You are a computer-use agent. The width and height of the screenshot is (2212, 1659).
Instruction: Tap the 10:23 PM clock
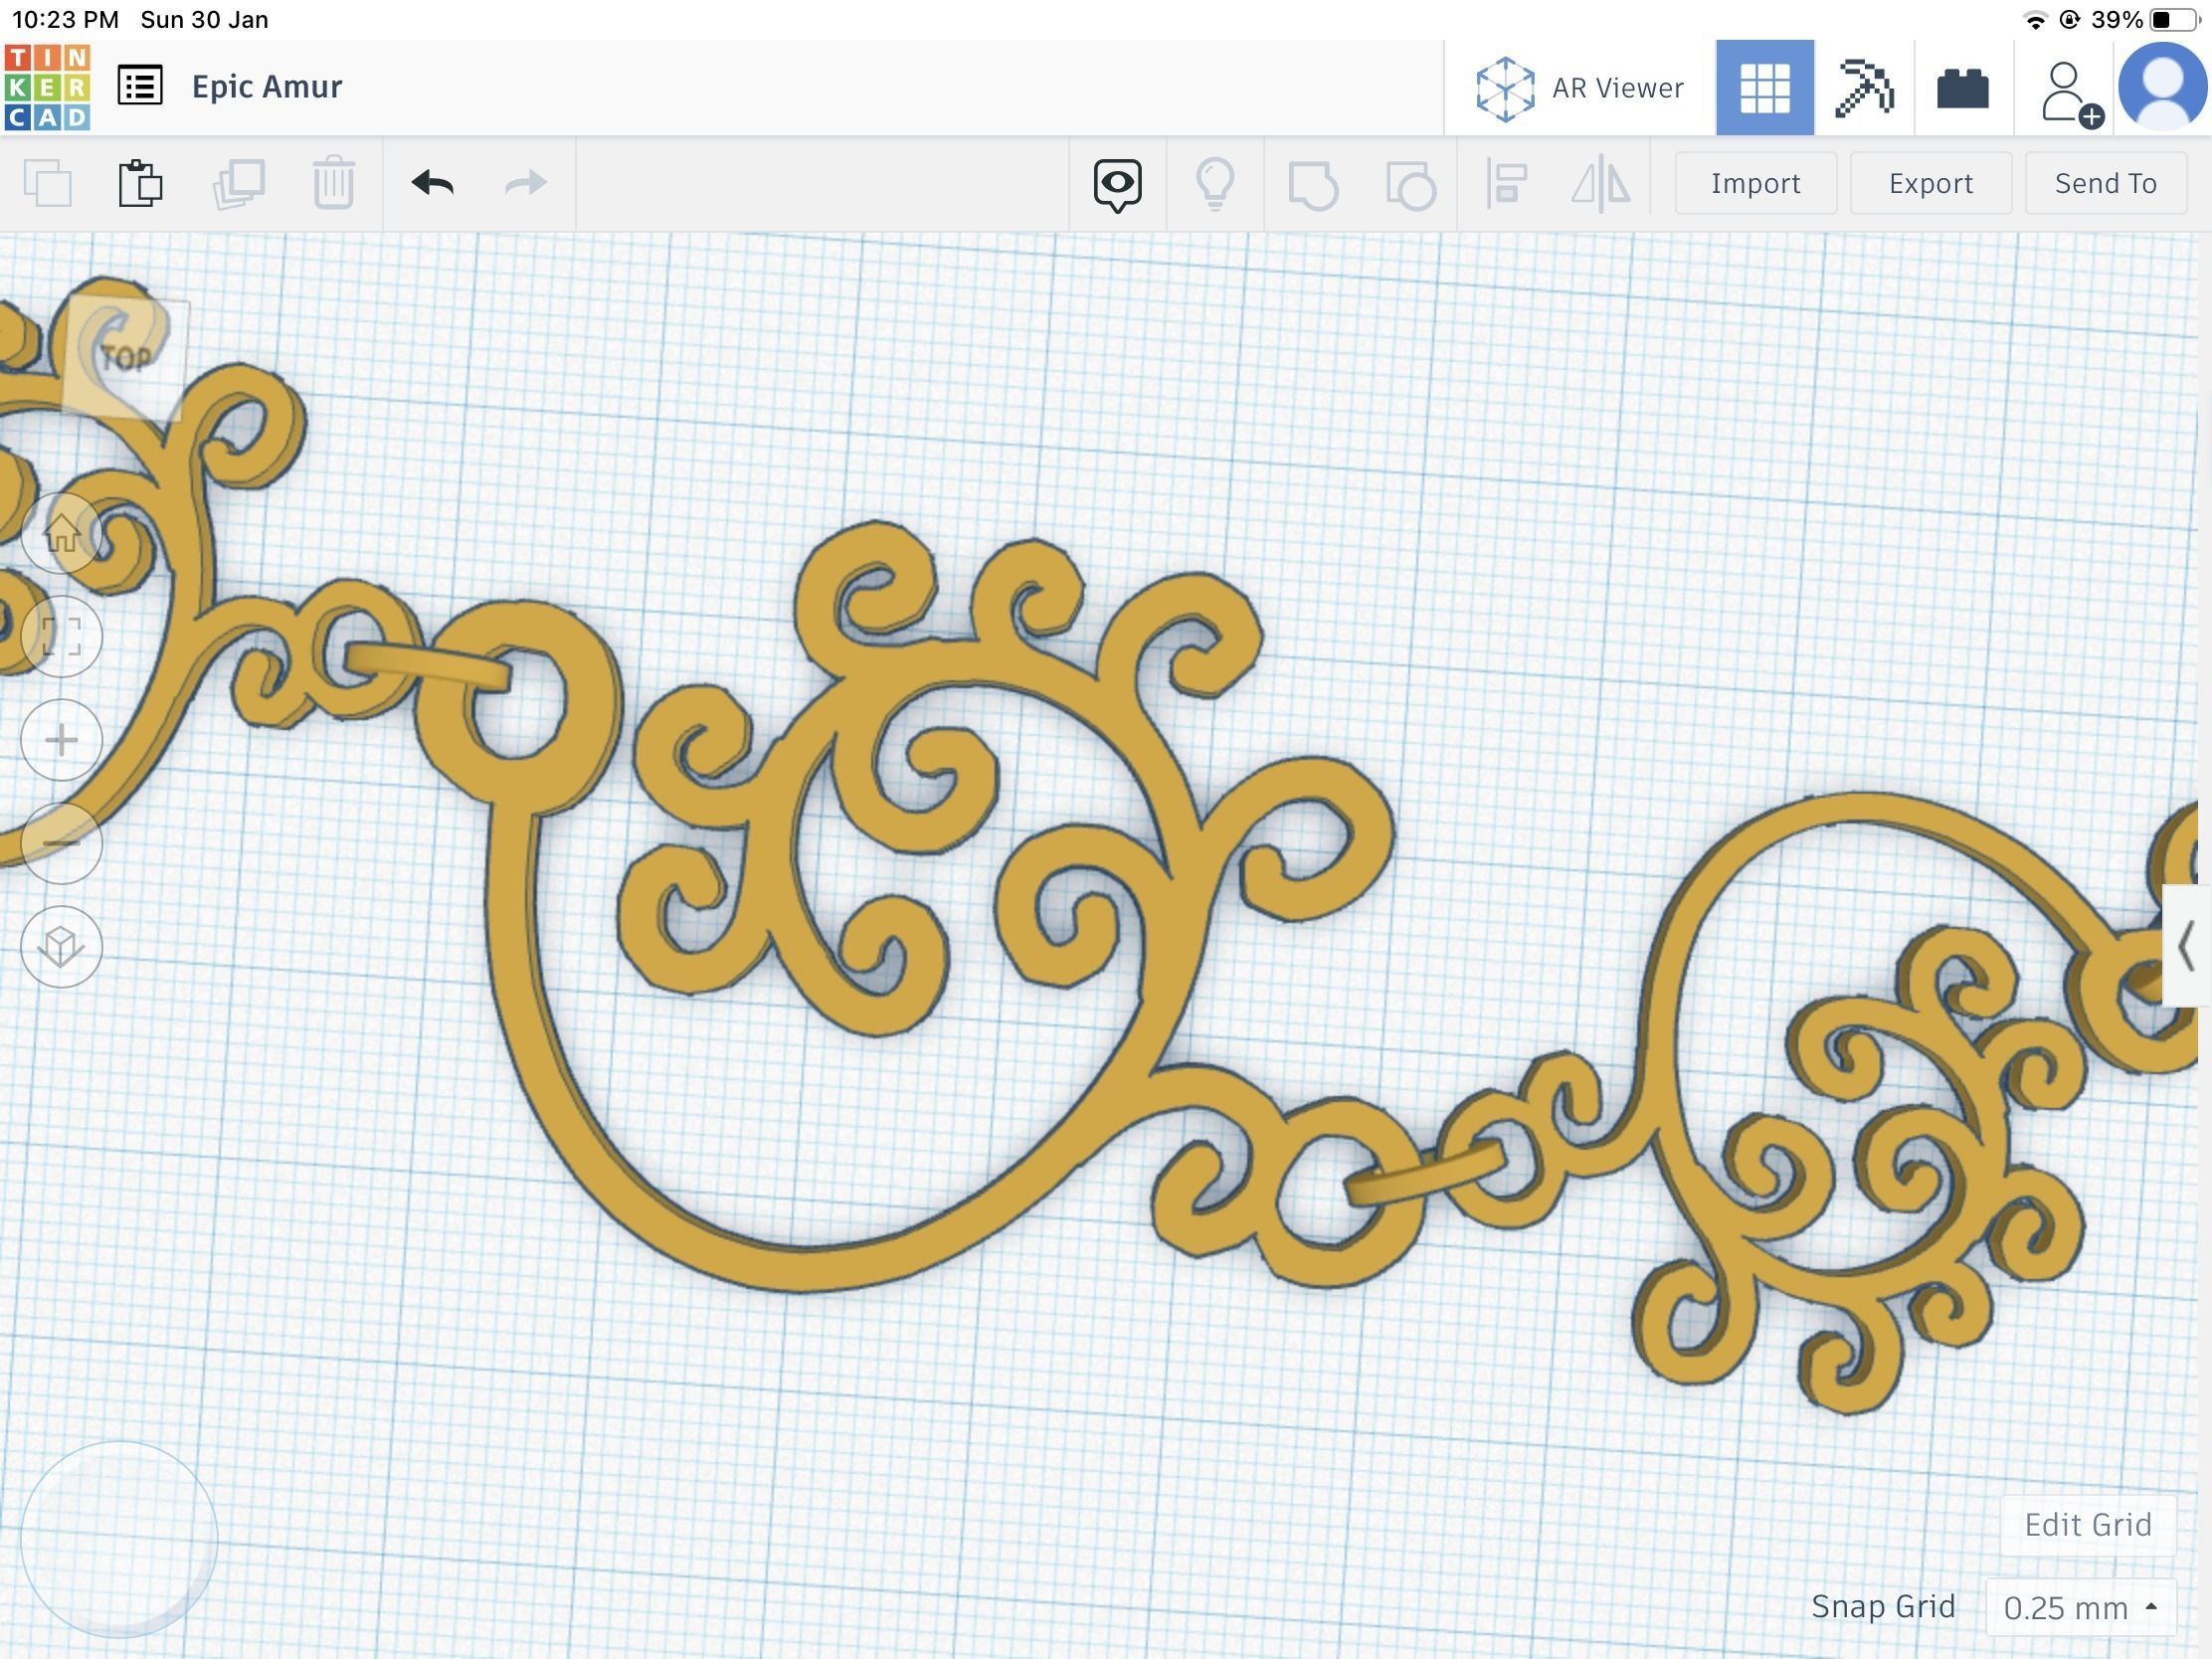[64, 19]
